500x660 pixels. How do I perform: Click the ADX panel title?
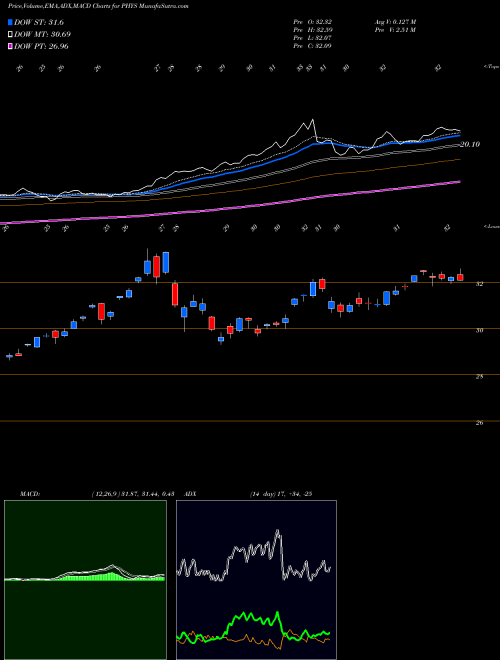191,494
